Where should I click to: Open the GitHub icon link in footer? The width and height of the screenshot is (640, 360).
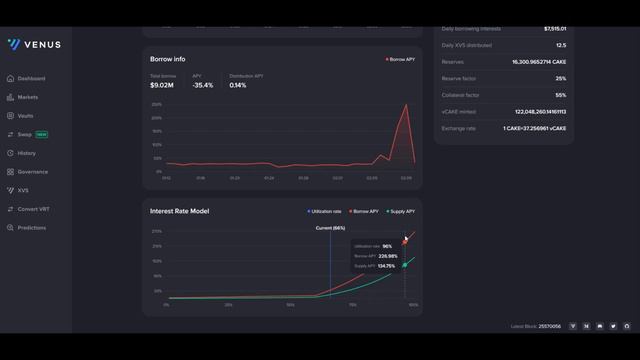click(x=627, y=326)
